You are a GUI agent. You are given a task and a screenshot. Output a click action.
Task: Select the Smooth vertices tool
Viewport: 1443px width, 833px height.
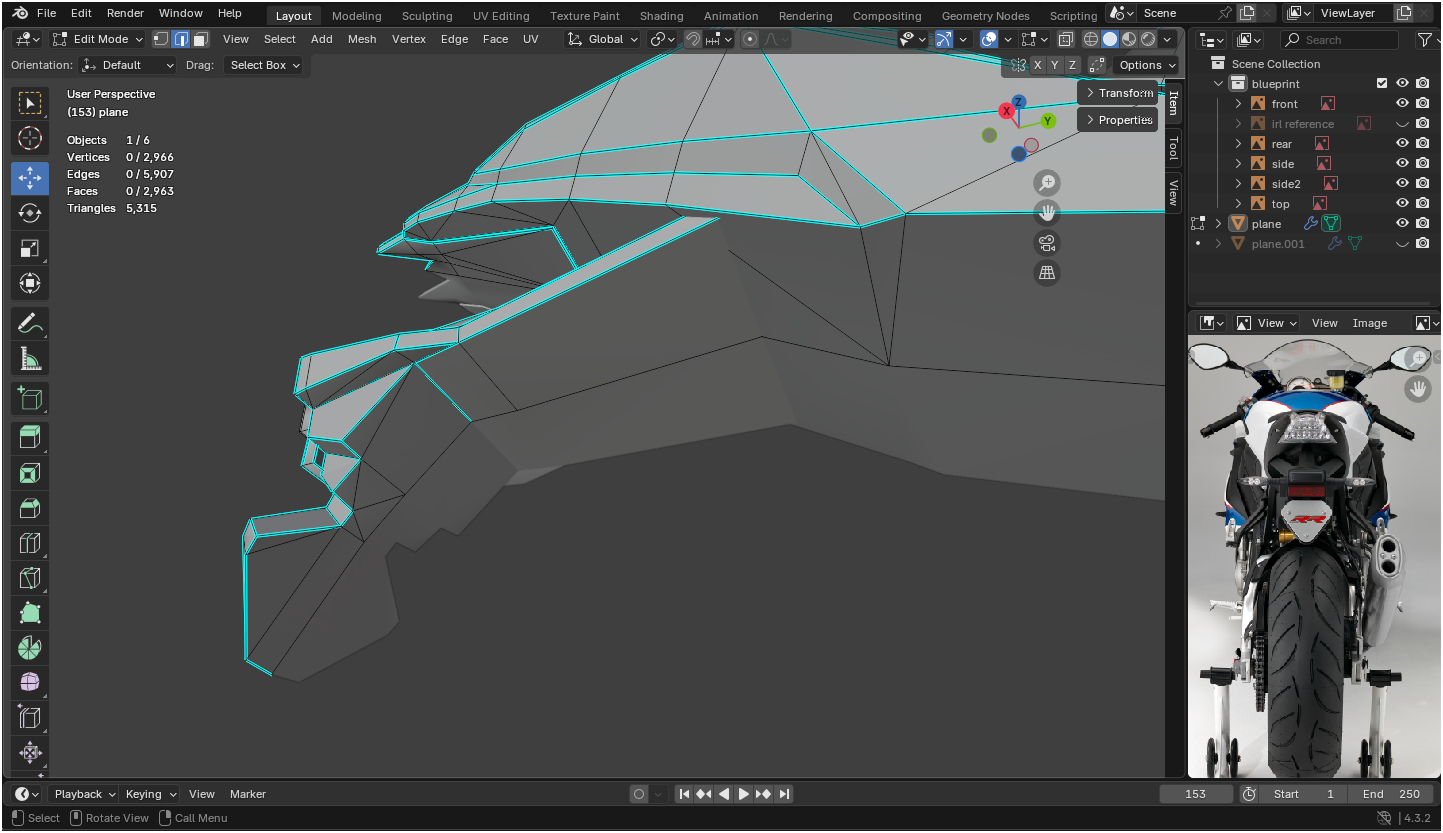pos(30,683)
